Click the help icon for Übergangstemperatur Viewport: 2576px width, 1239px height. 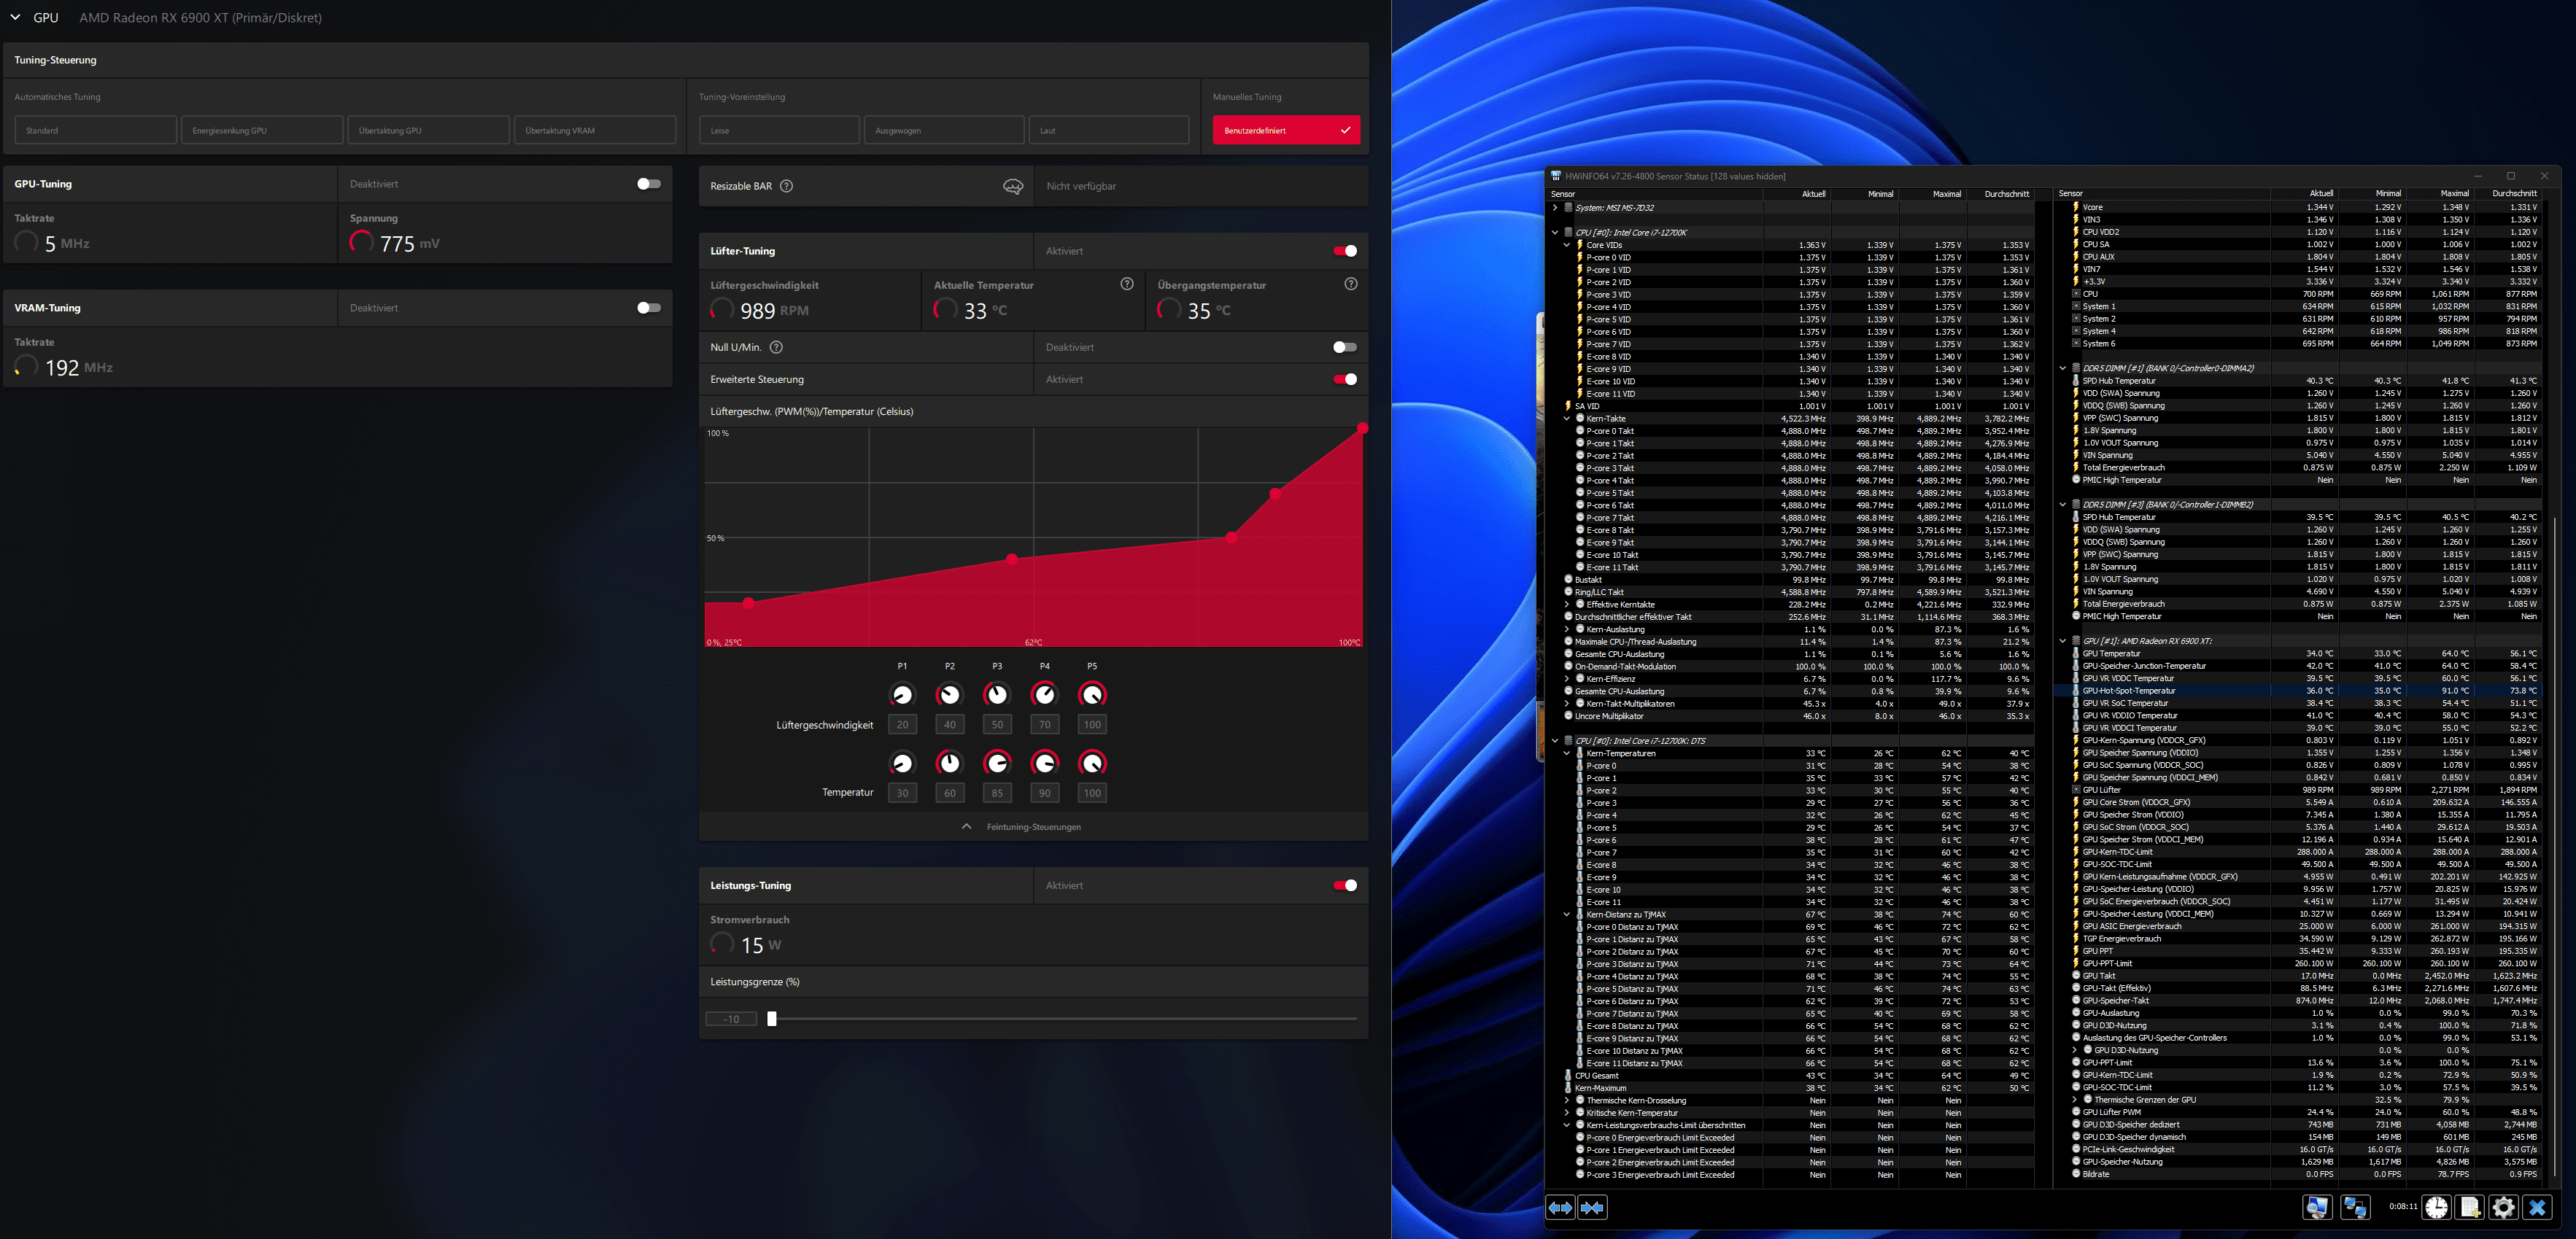click(1351, 284)
